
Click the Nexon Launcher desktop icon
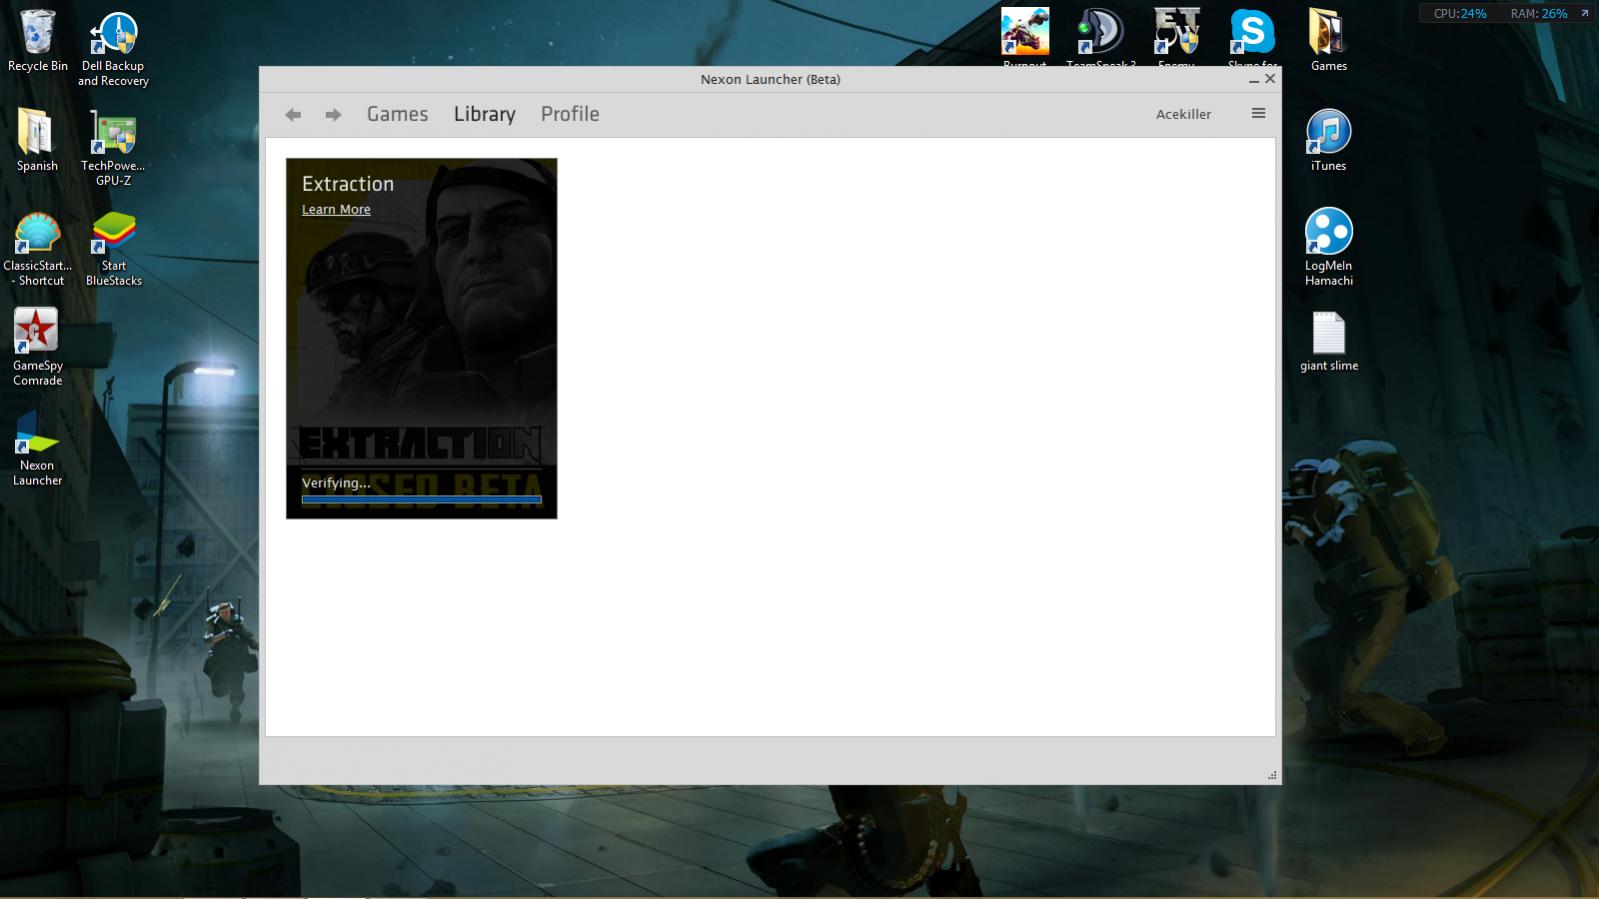click(x=37, y=440)
